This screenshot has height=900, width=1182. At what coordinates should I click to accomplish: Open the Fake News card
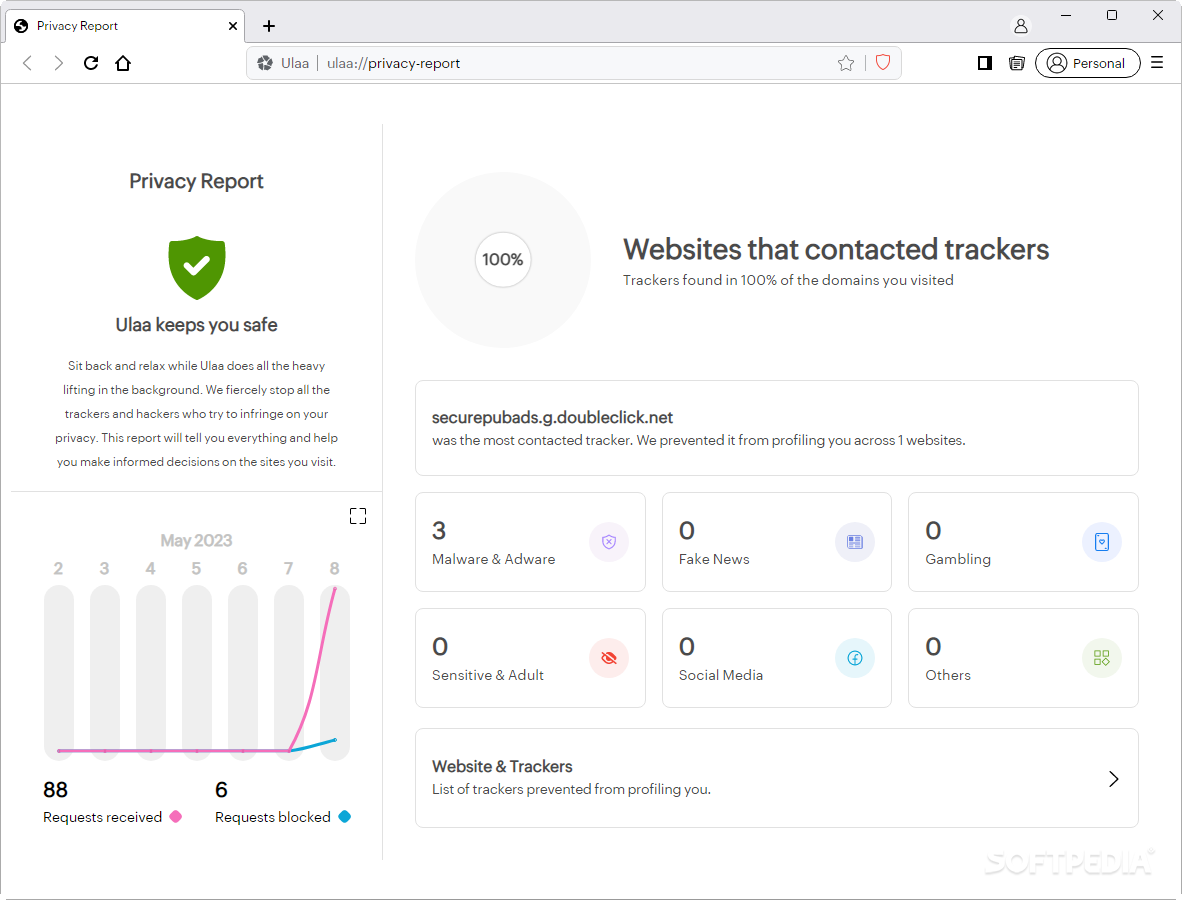pyautogui.click(x=776, y=542)
